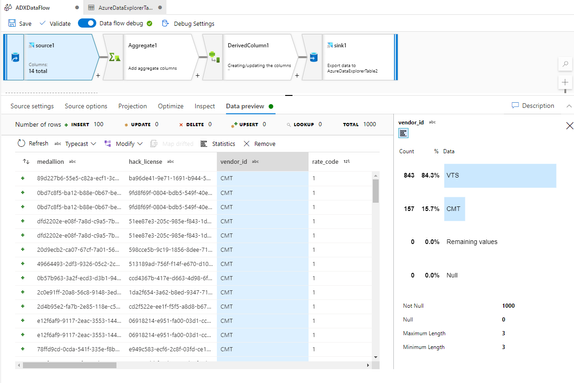Add transformation after Aggregate1 plus

click(x=197, y=75)
